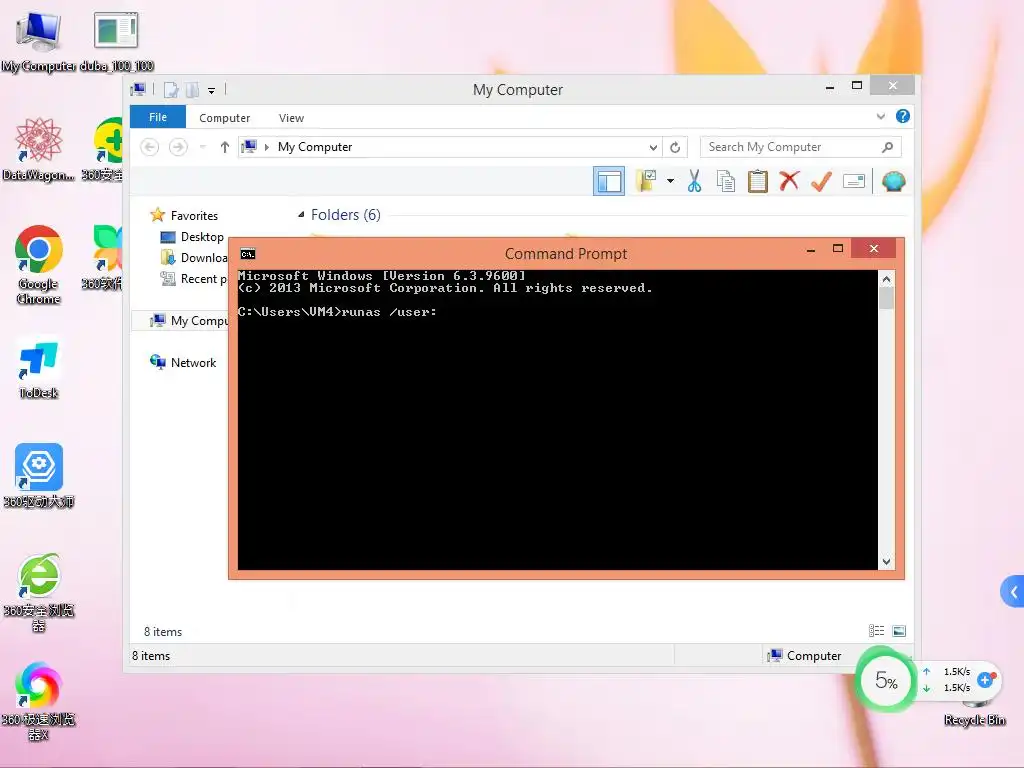Image resolution: width=1024 pixels, height=768 pixels.
Task: Select Network in the navigation pane
Action: 193,362
